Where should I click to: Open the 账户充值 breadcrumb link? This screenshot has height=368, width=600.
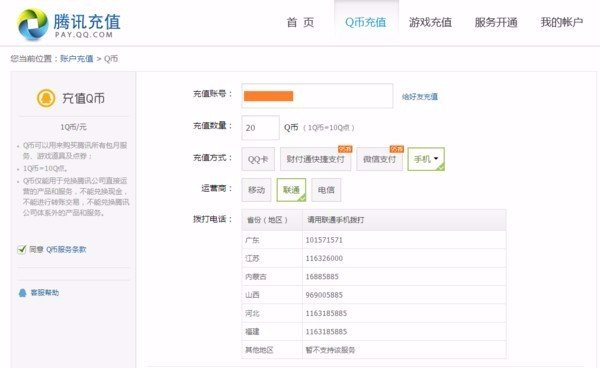click(x=77, y=59)
